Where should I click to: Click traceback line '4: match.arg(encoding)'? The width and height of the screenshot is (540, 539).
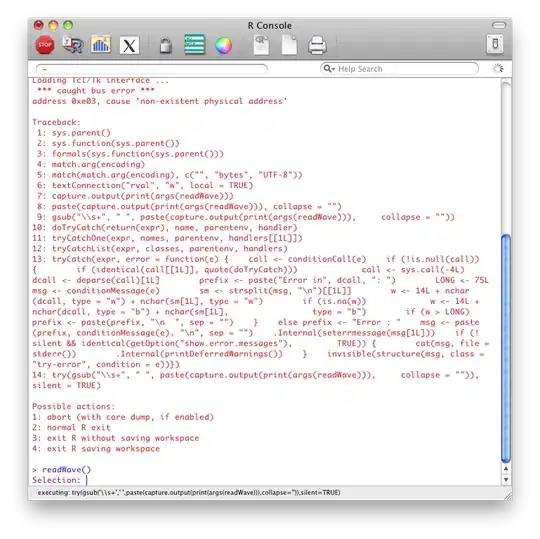91,164
